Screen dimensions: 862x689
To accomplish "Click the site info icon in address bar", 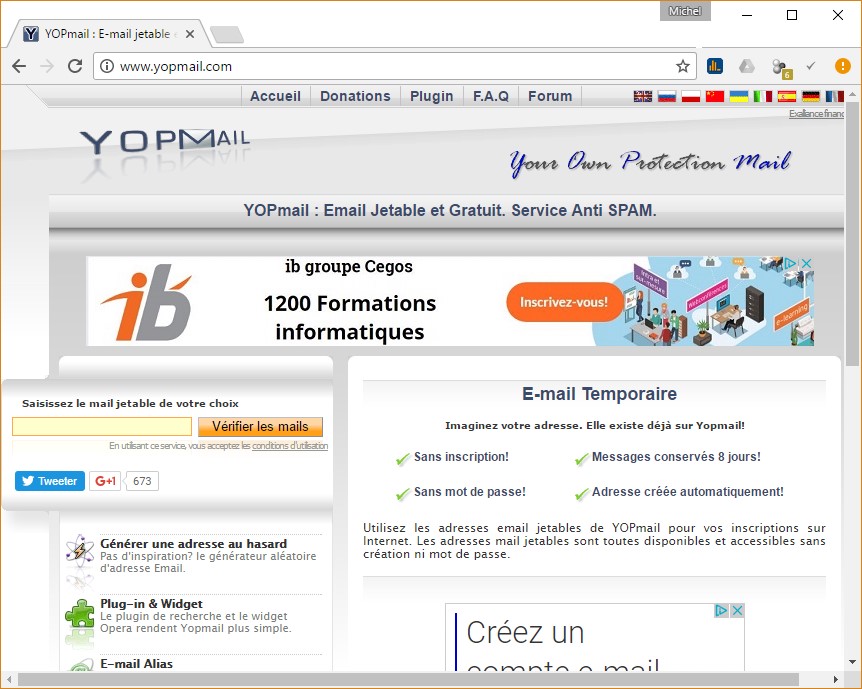I will [107, 67].
